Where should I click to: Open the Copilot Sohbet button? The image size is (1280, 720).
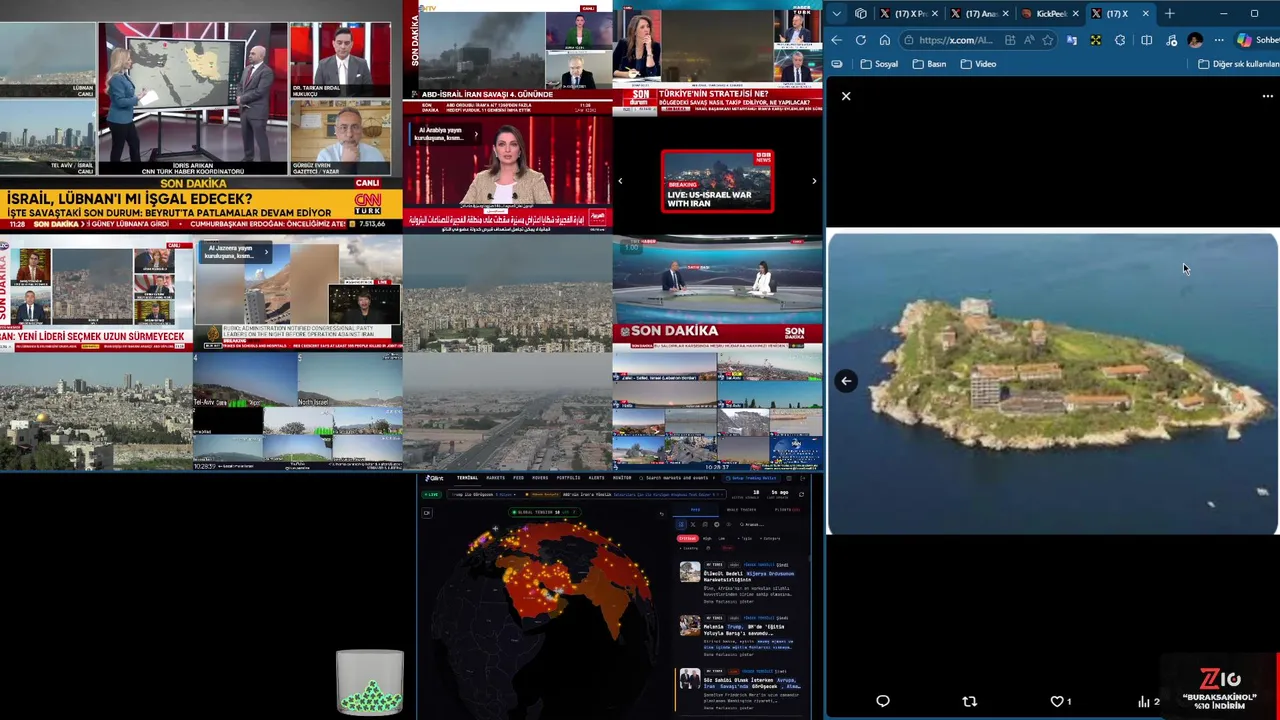pos(1257,40)
